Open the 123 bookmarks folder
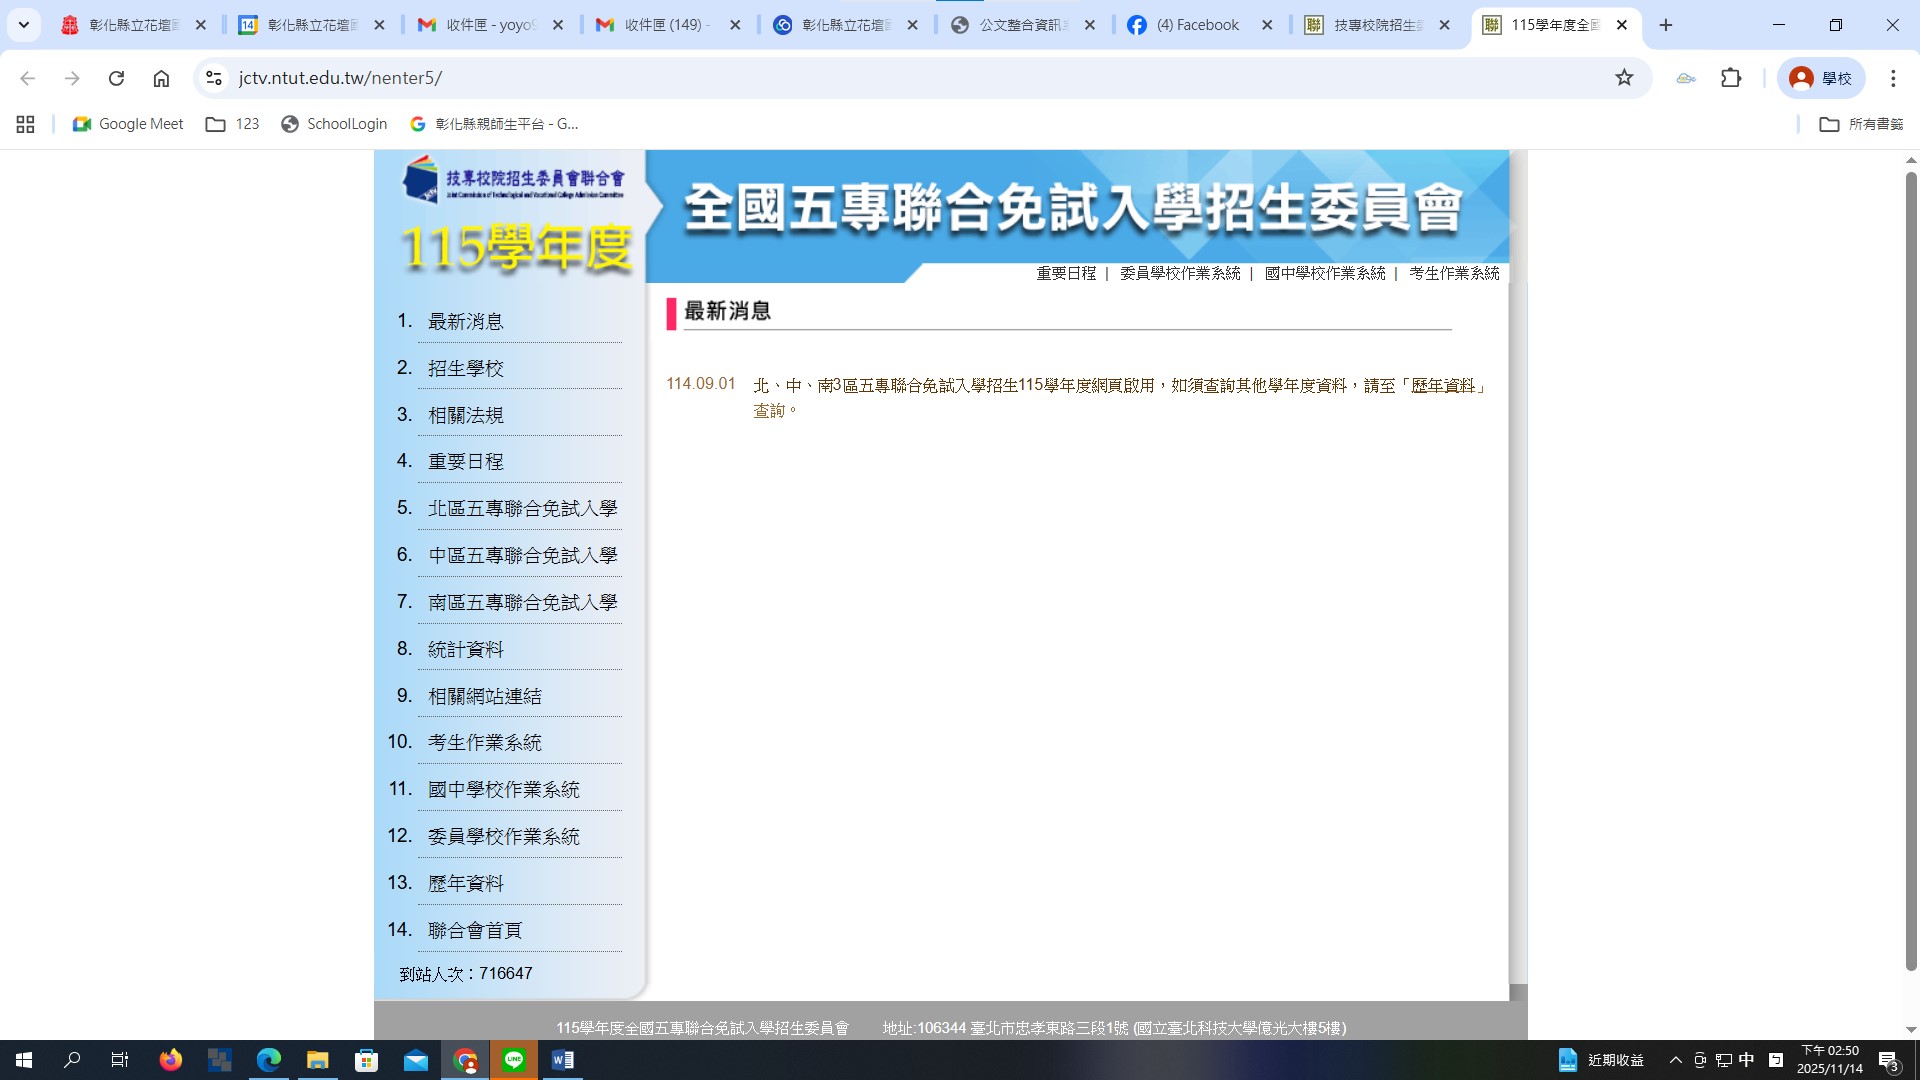 232,124
